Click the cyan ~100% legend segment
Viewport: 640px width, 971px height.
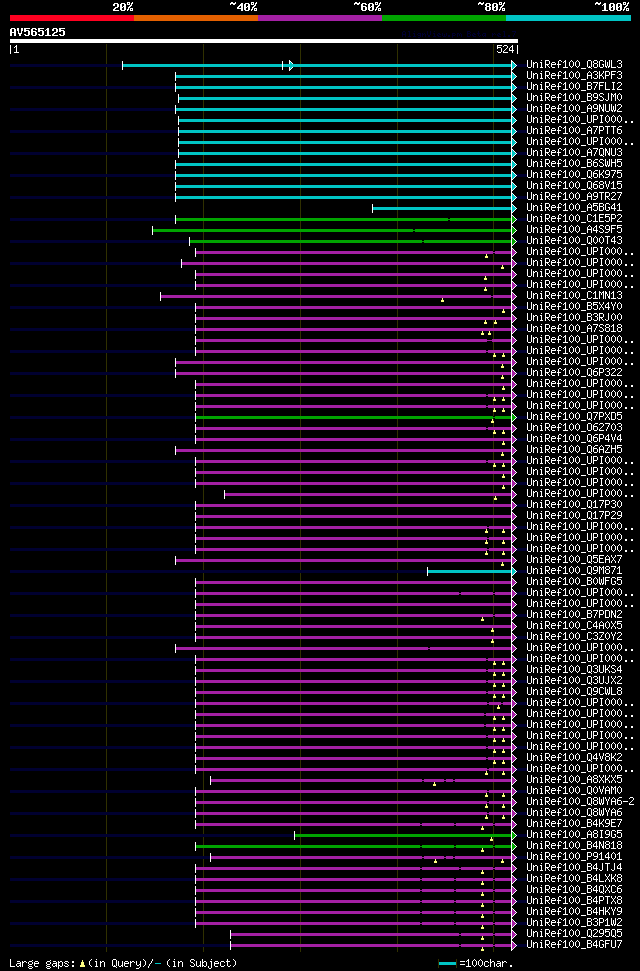(568, 18)
